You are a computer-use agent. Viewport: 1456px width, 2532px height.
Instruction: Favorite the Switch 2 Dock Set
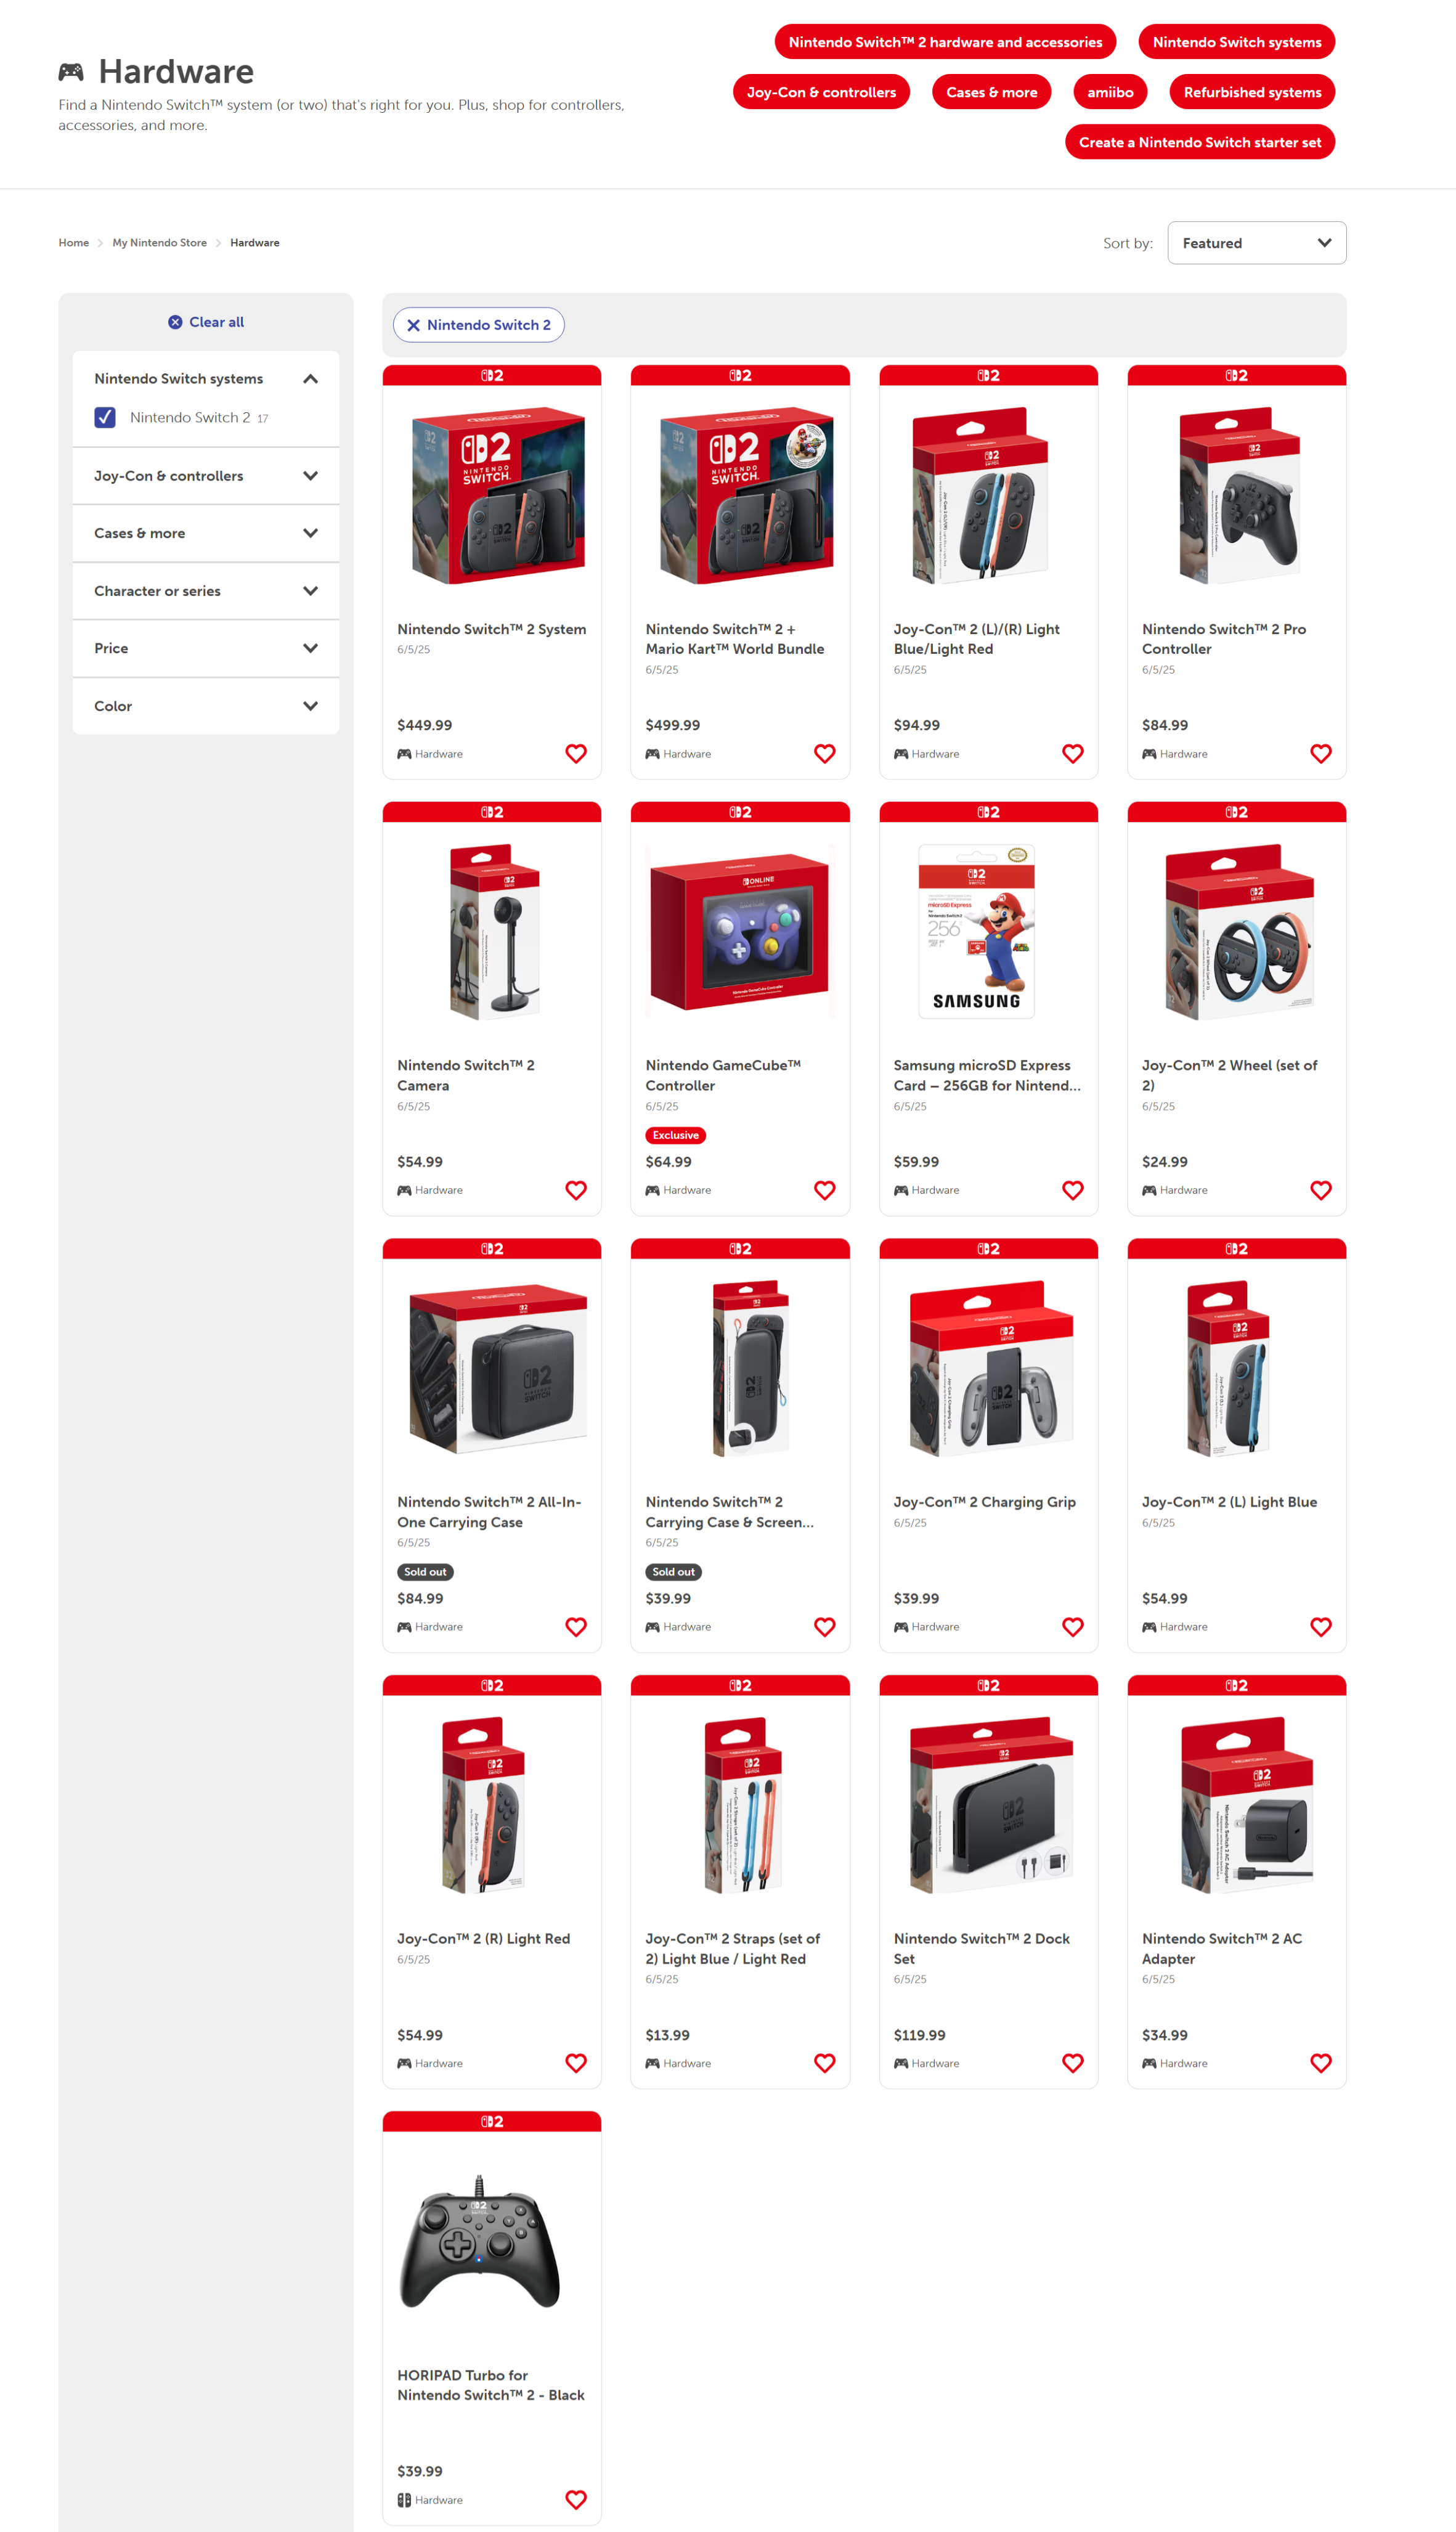click(1072, 2063)
